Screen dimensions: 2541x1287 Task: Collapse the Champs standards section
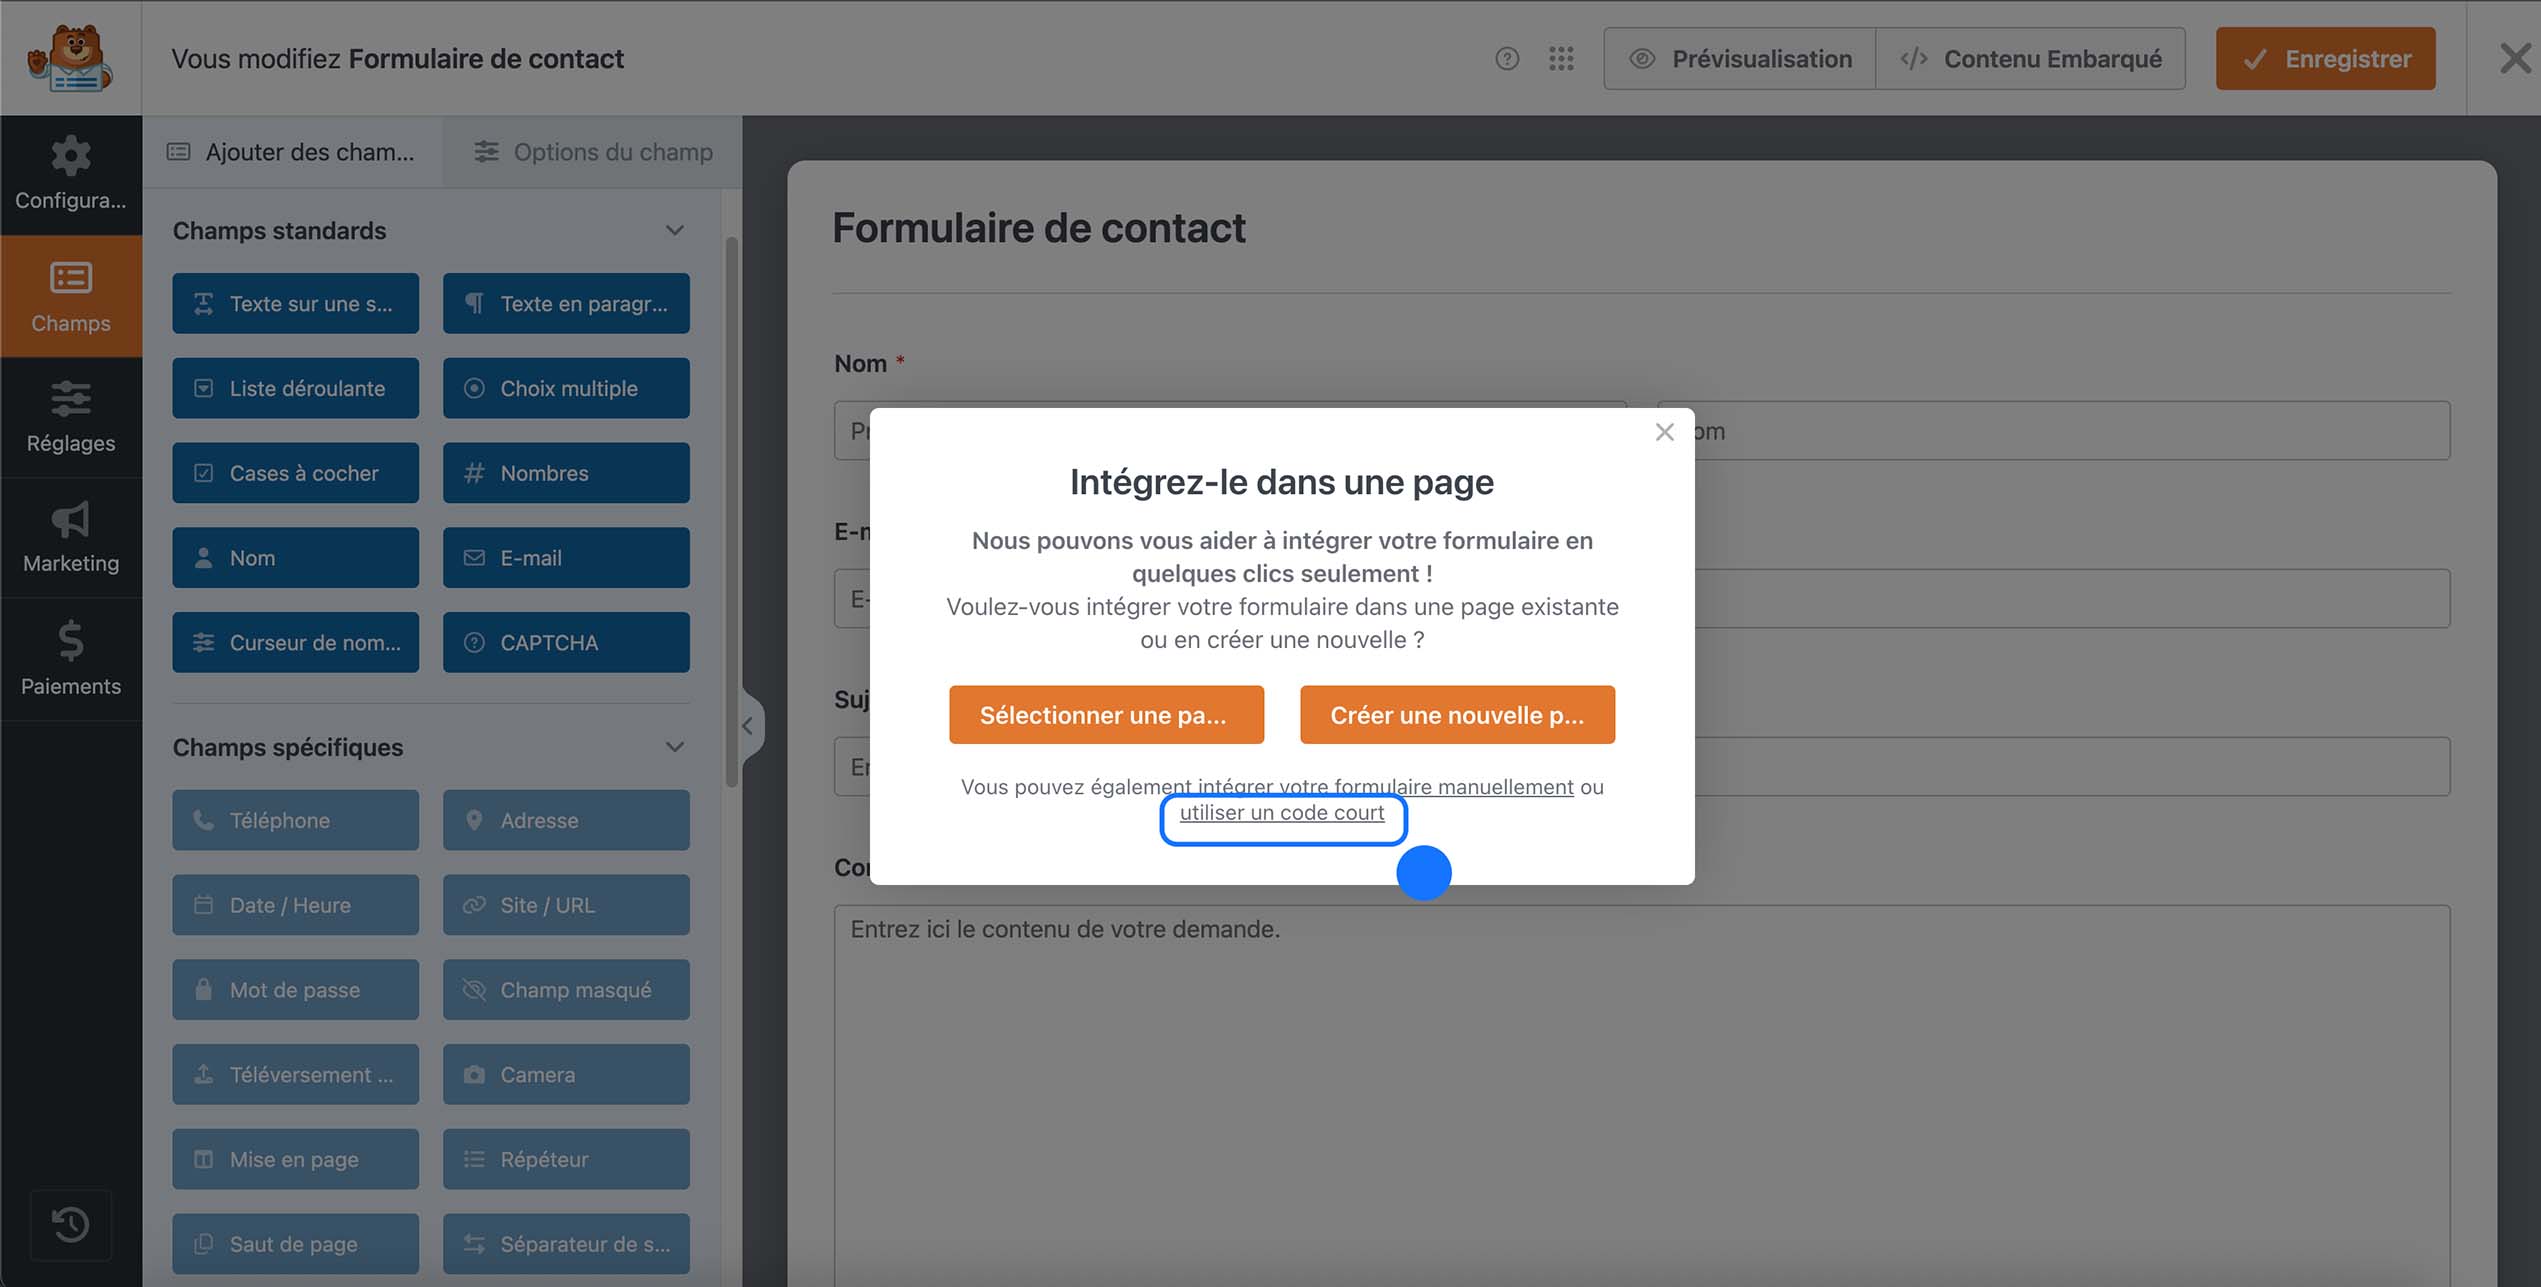[674, 230]
